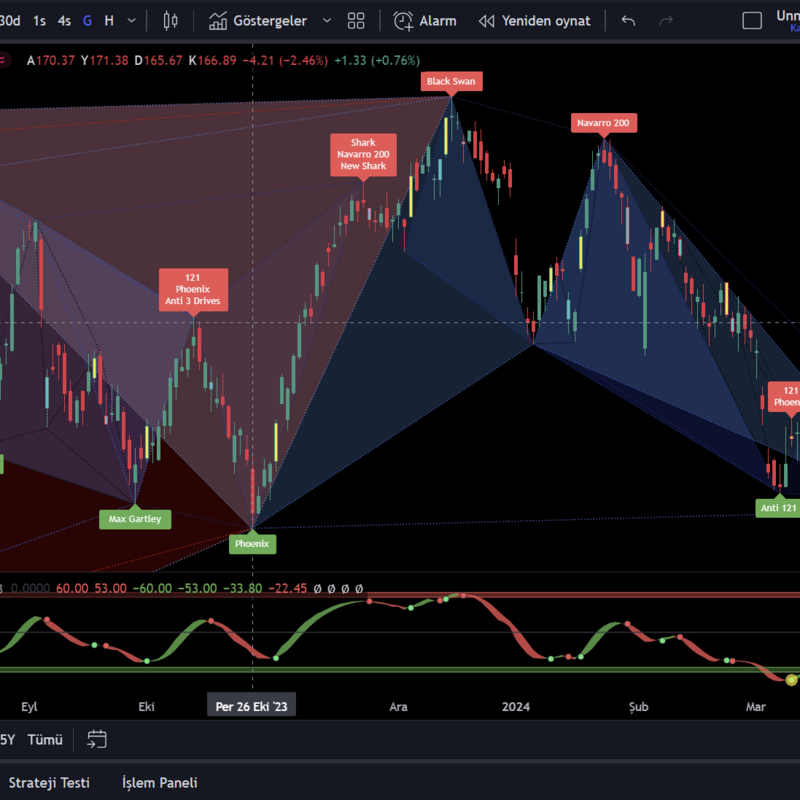800x800 pixels.
Task: Click the layout square icon at top right
Action: pyautogui.click(x=752, y=20)
